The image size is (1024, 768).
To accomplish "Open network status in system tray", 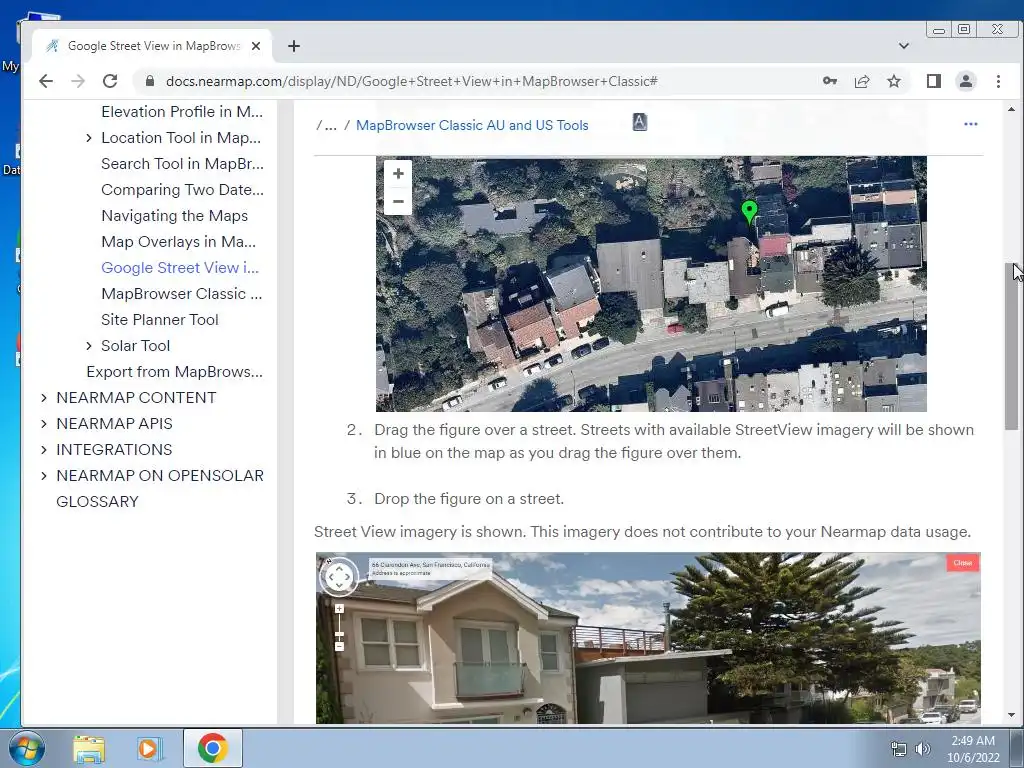I will click(x=899, y=749).
